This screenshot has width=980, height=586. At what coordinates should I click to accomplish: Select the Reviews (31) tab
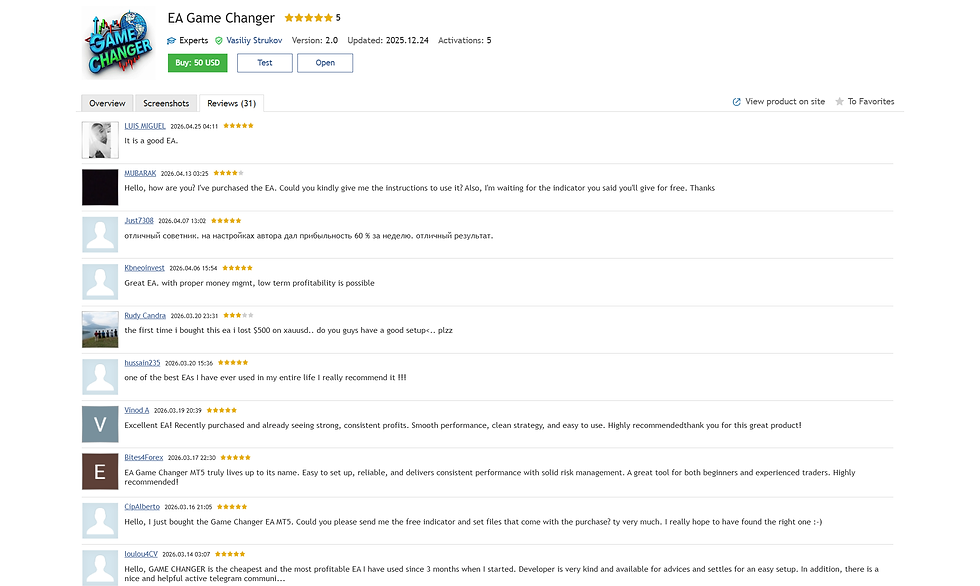(231, 103)
